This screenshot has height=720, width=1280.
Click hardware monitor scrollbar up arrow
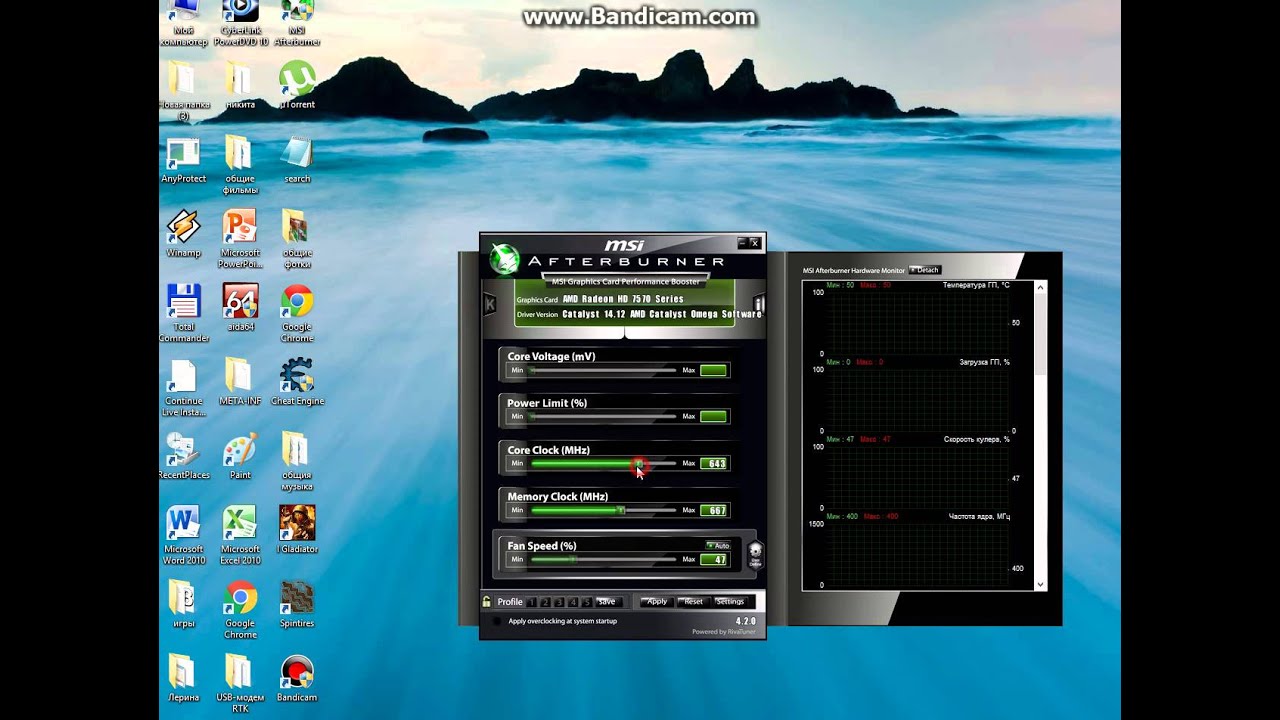point(1040,288)
